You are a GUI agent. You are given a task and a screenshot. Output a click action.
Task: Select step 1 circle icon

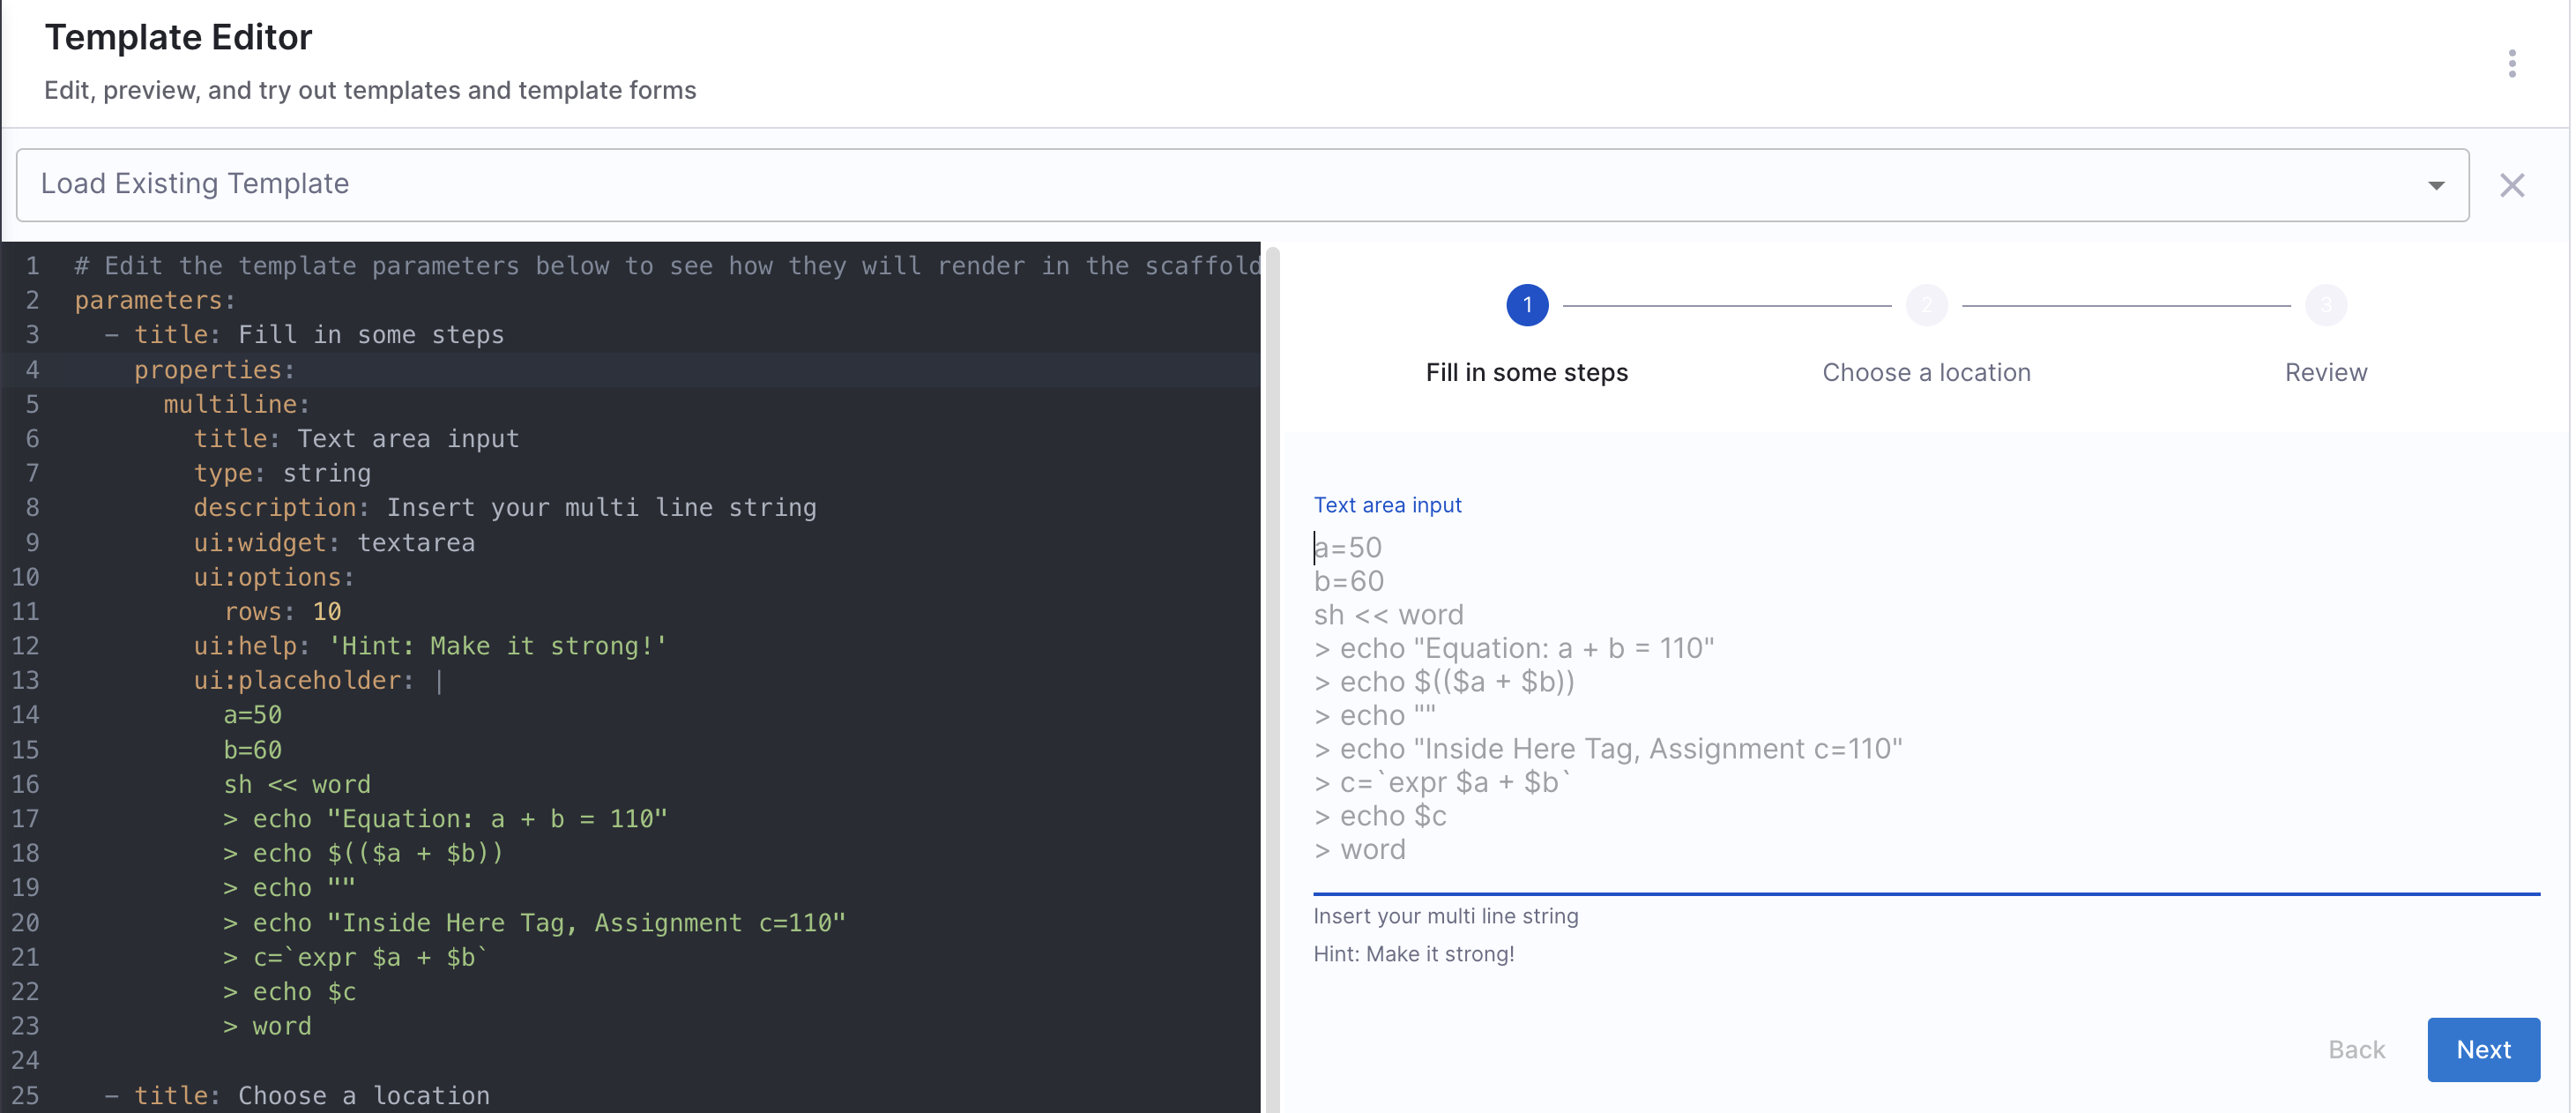click(1526, 305)
